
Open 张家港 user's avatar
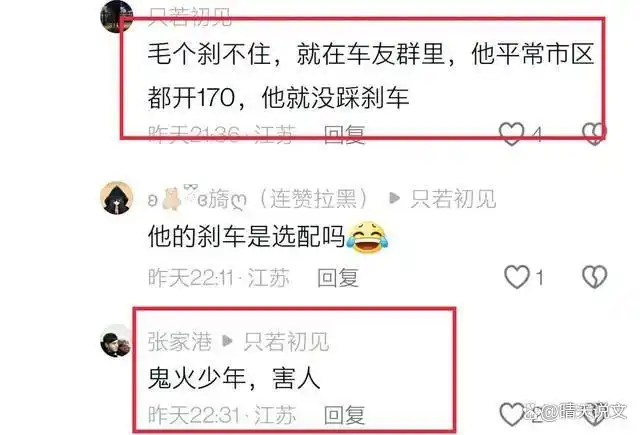(116, 341)
